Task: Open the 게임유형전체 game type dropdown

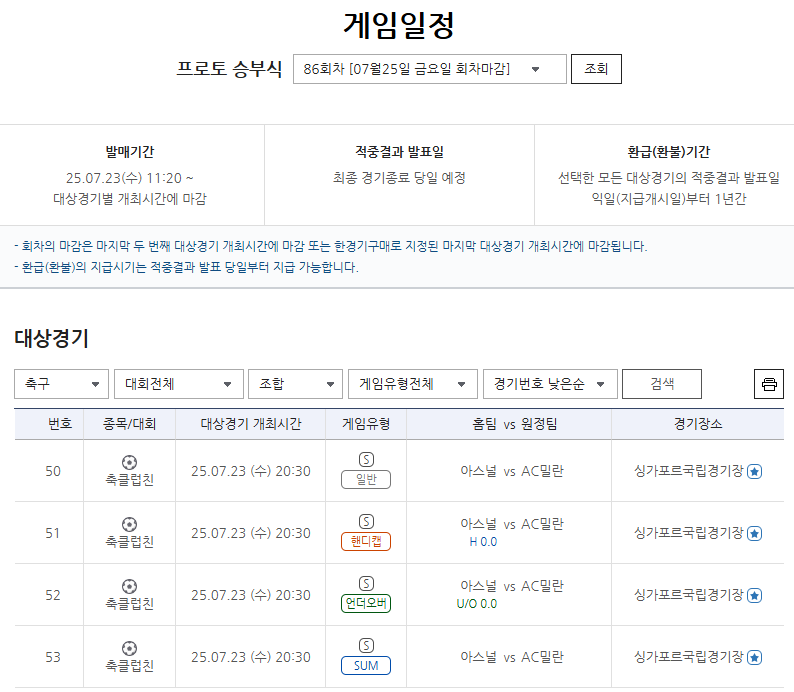Action: (x=412, y=384)
